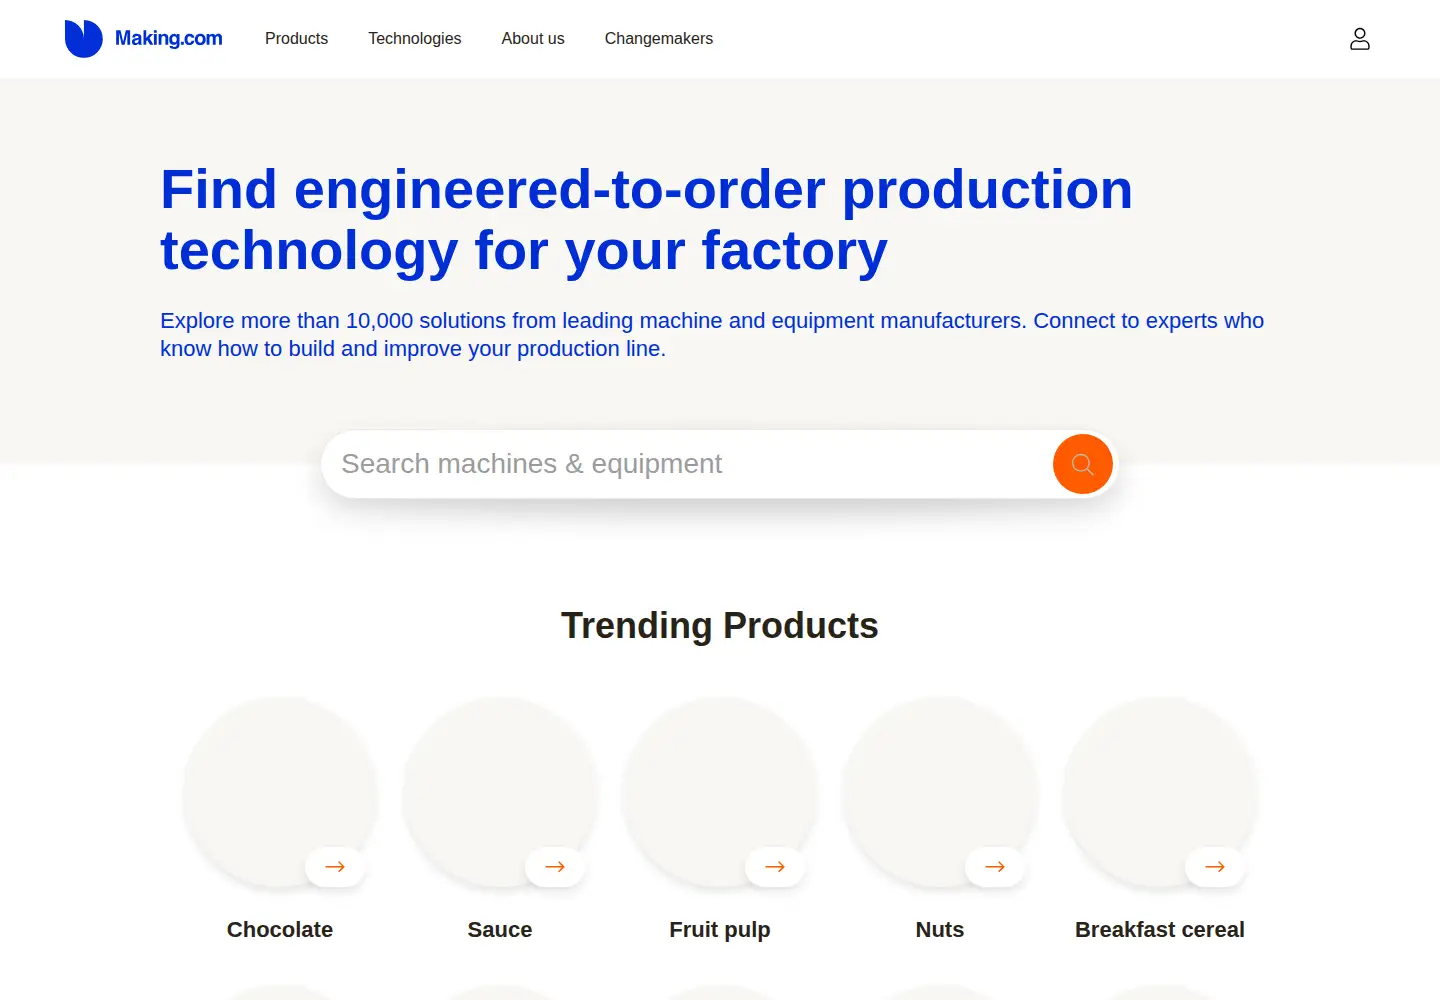Click the Making.com logo icon
Image resolution: width=1440 pixels, height=1000 pixels.
[x=84, y=39]
